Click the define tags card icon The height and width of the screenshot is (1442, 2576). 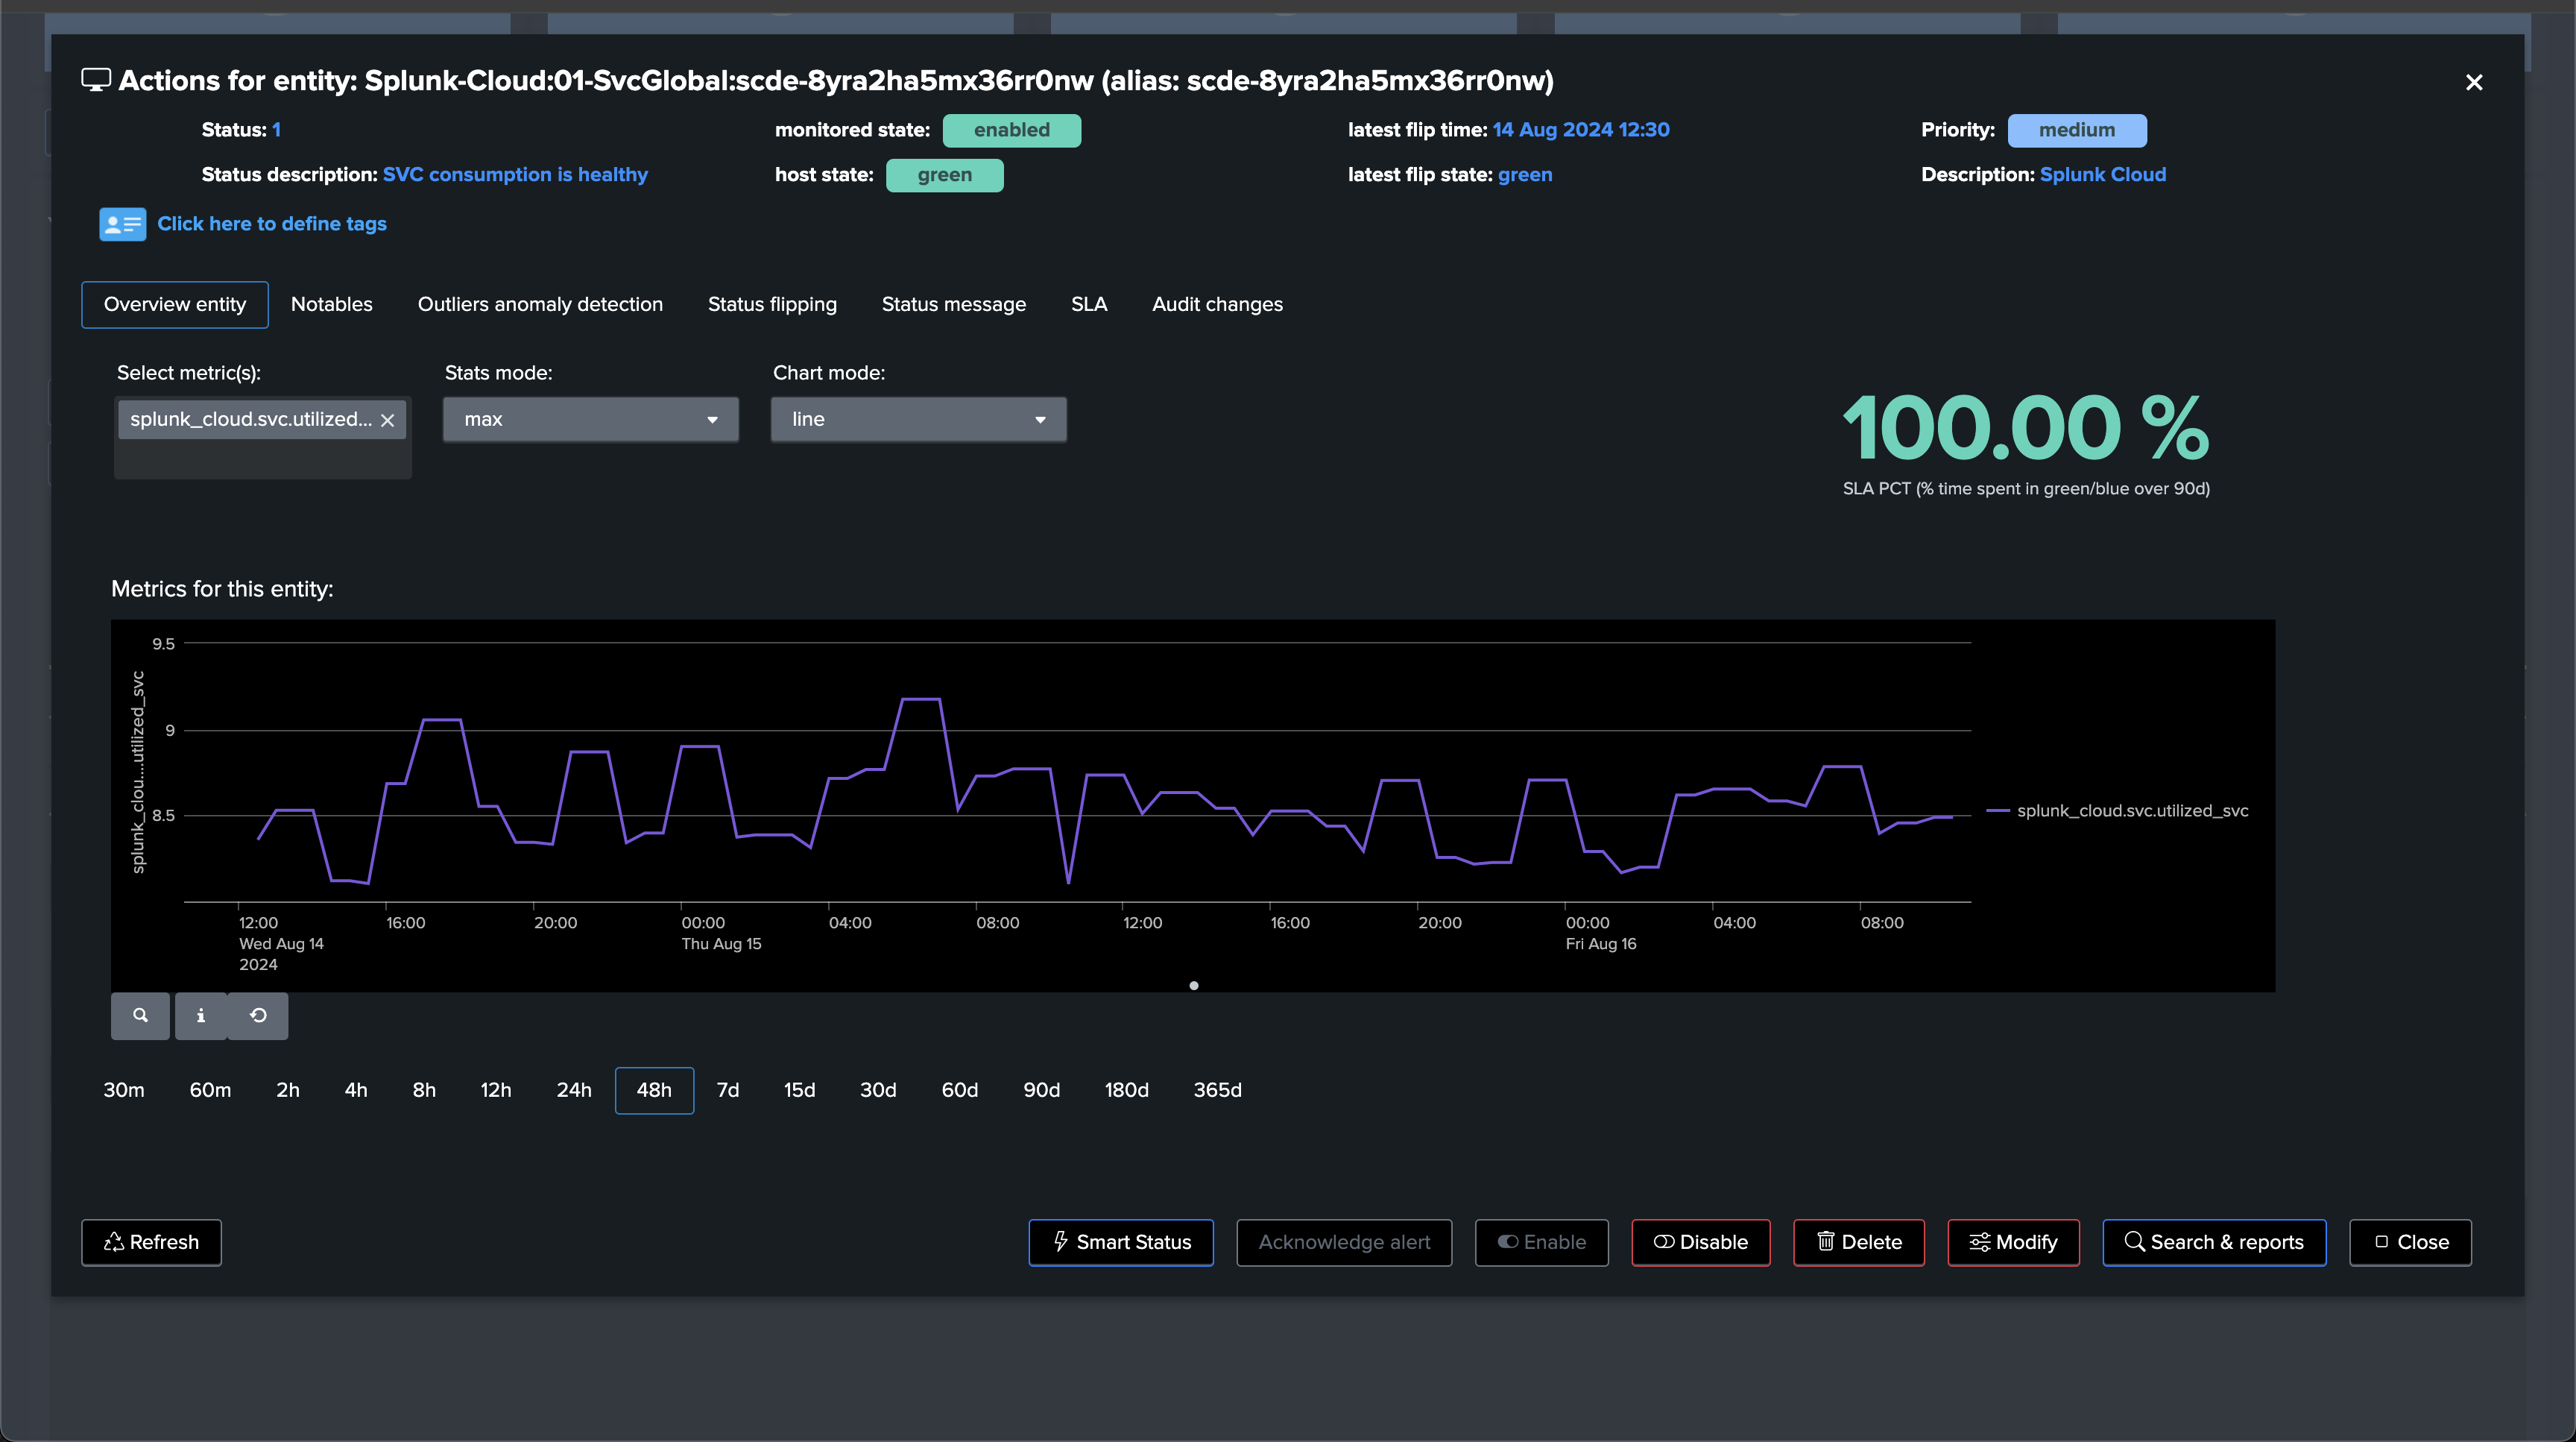pyautogui.click(x=122, y=224)
